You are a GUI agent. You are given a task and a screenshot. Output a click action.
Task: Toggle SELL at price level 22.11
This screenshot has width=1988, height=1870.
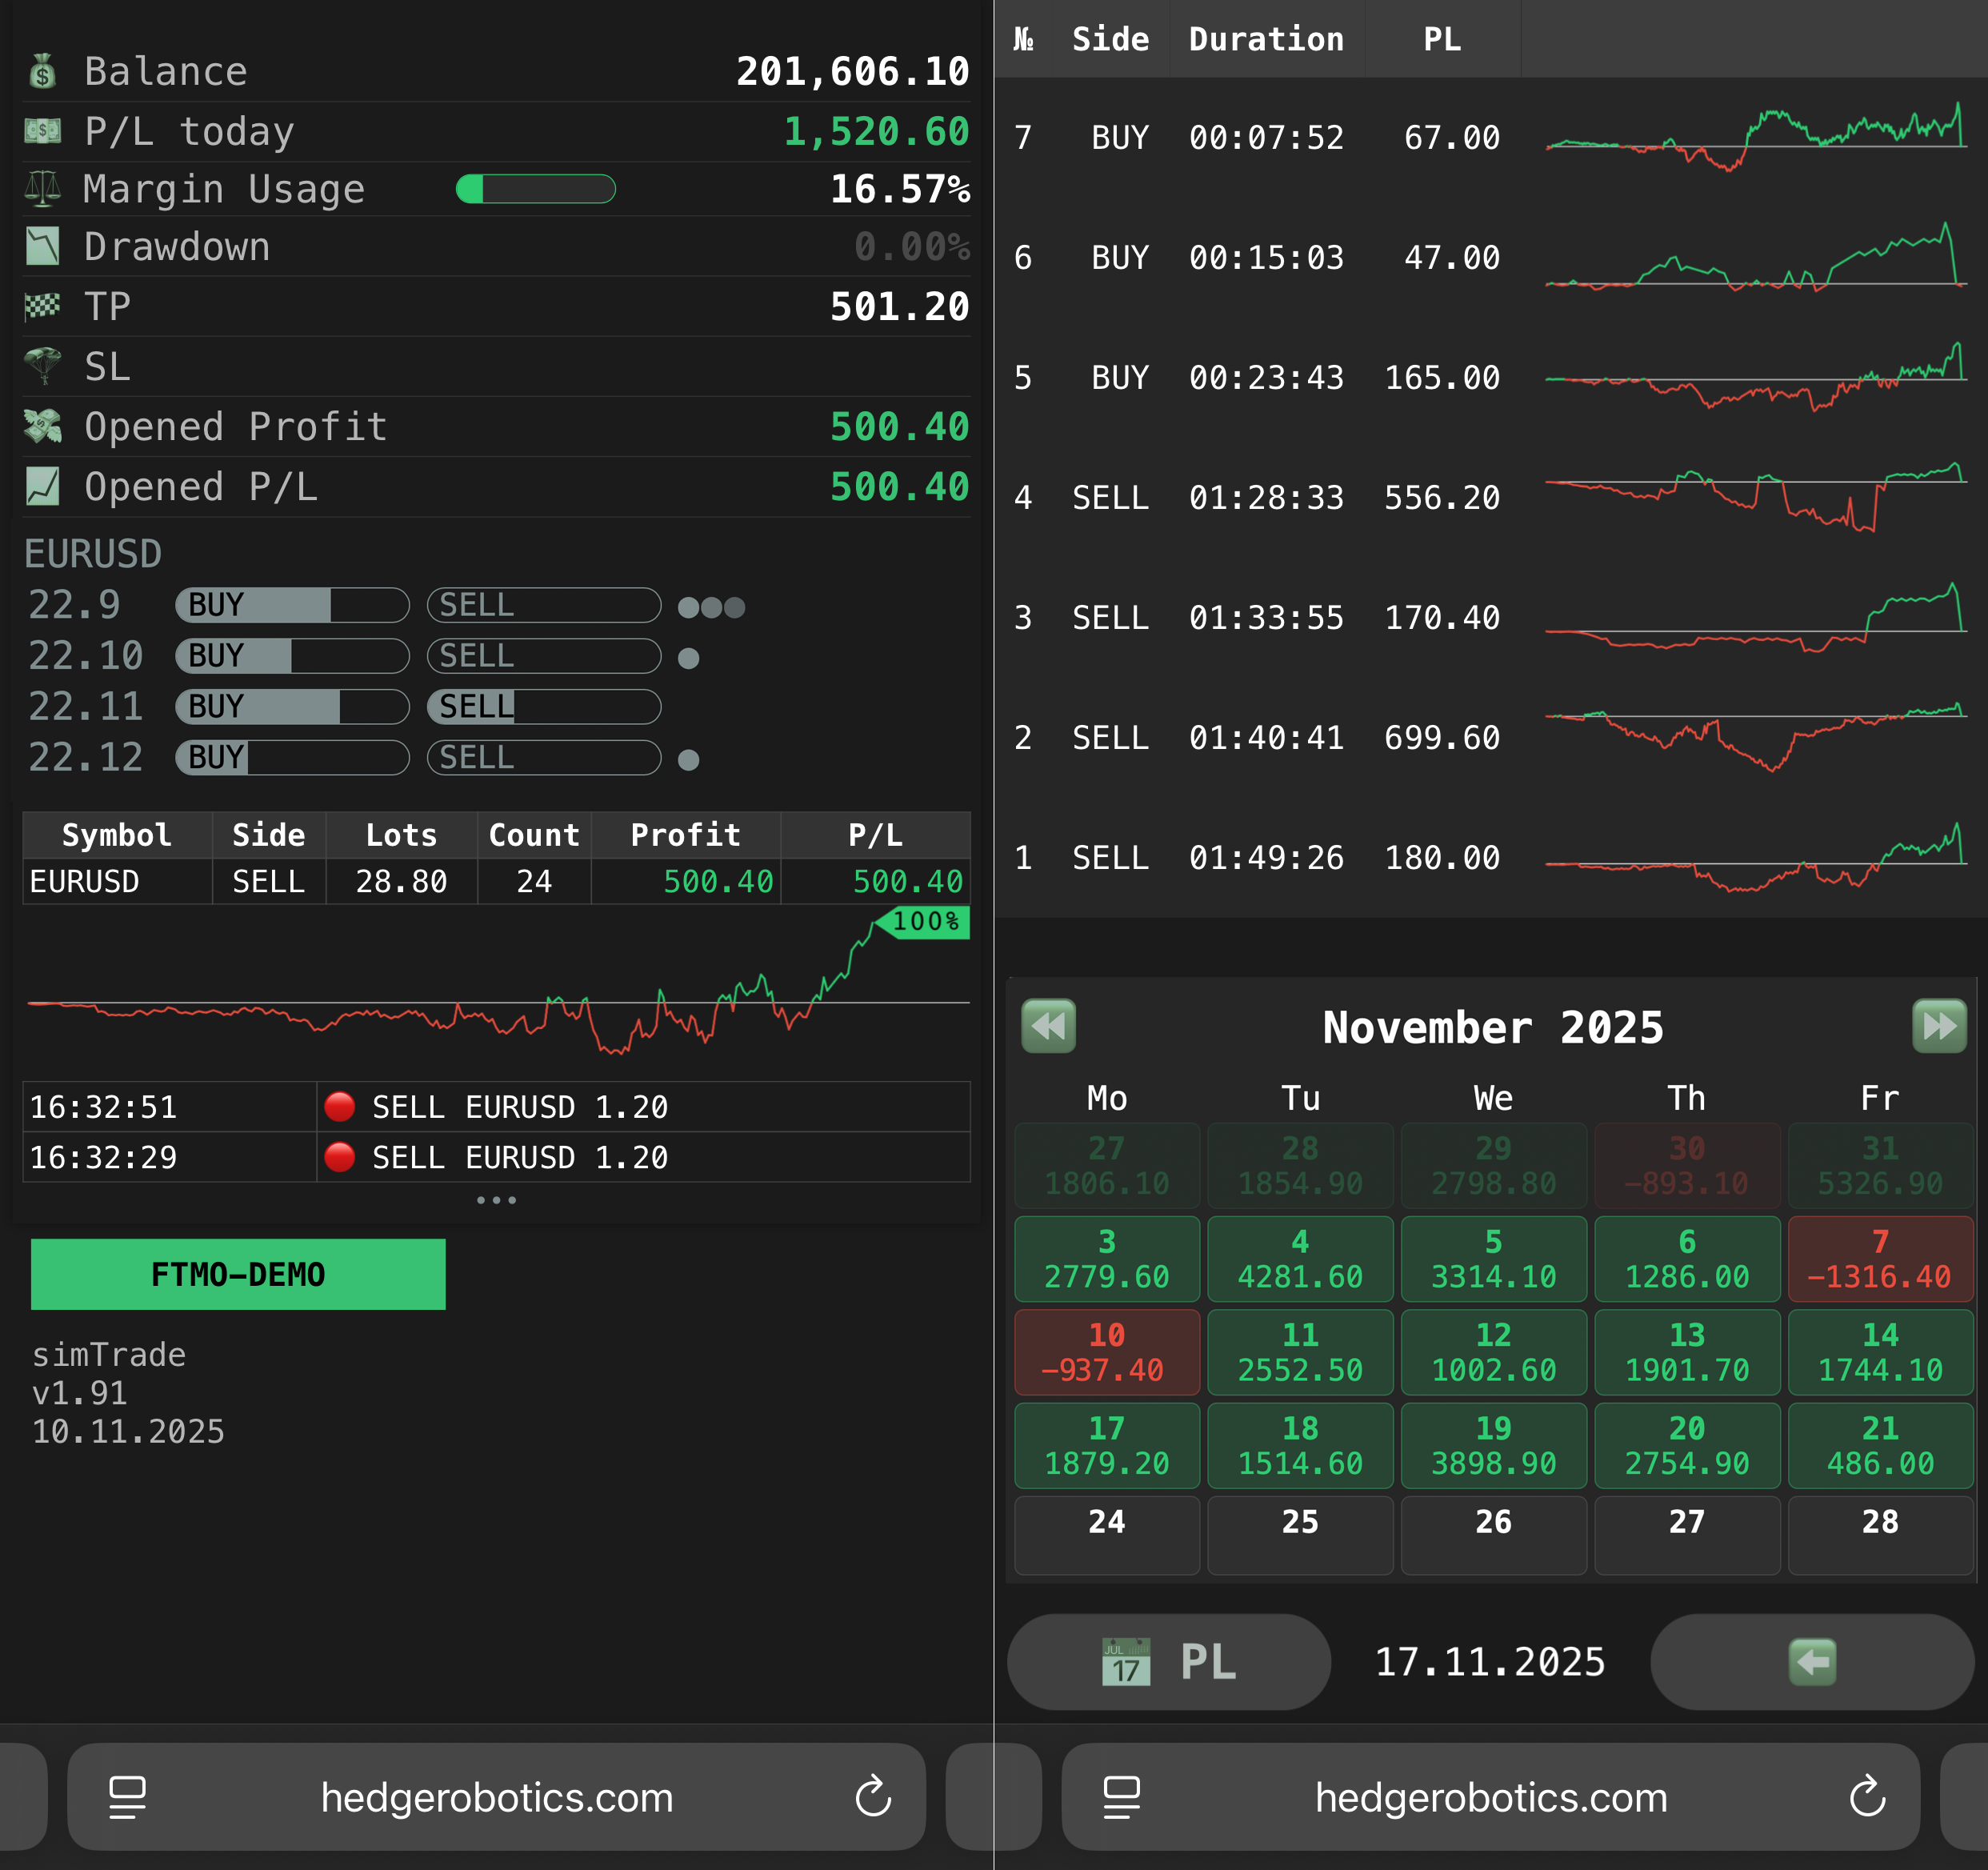point(543,706)
